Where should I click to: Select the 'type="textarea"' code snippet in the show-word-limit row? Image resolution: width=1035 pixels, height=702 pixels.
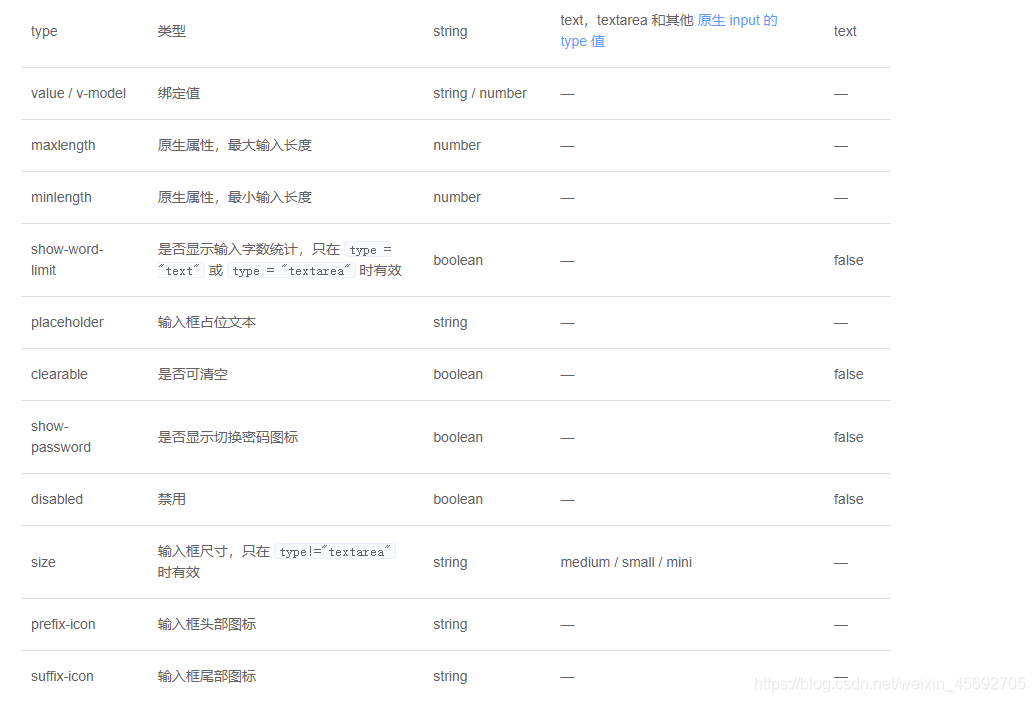[x=291, y=271]
